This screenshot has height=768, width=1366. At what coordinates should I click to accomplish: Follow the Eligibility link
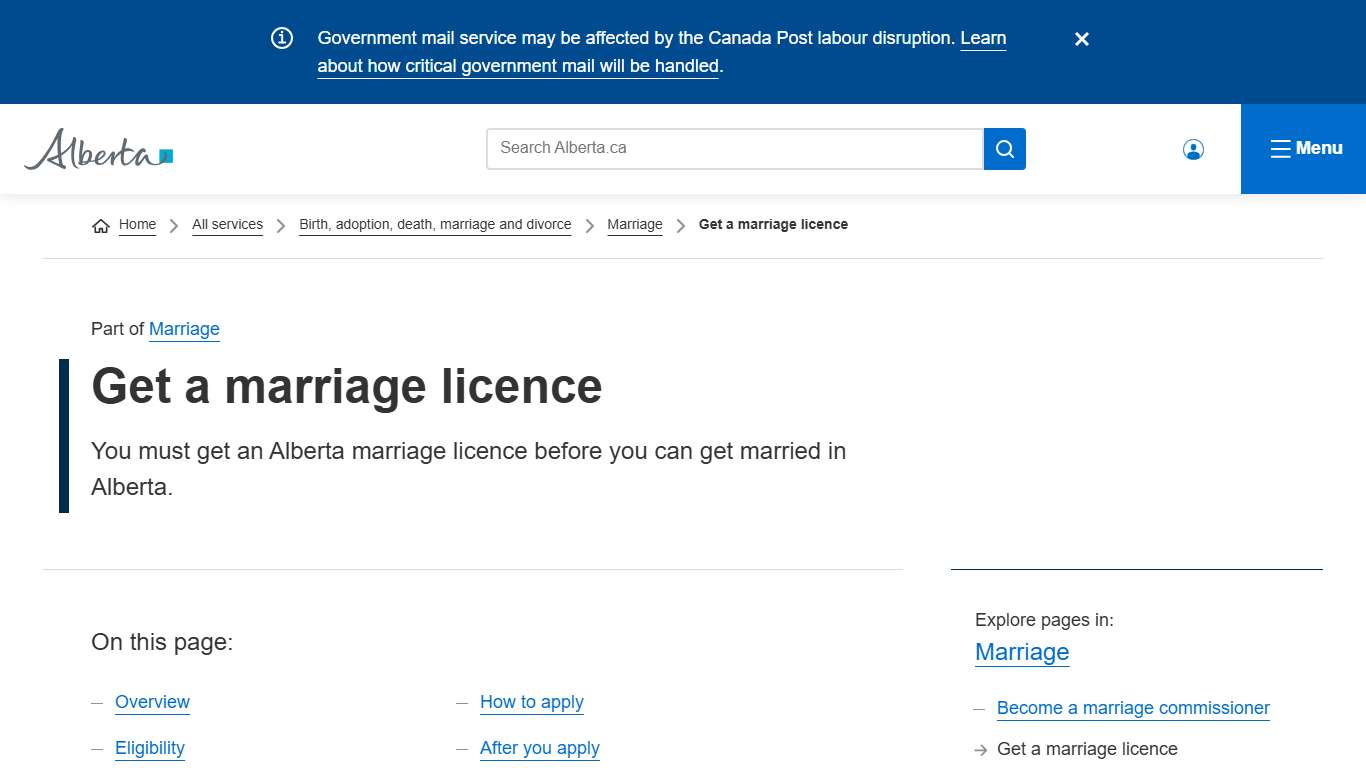149,748
